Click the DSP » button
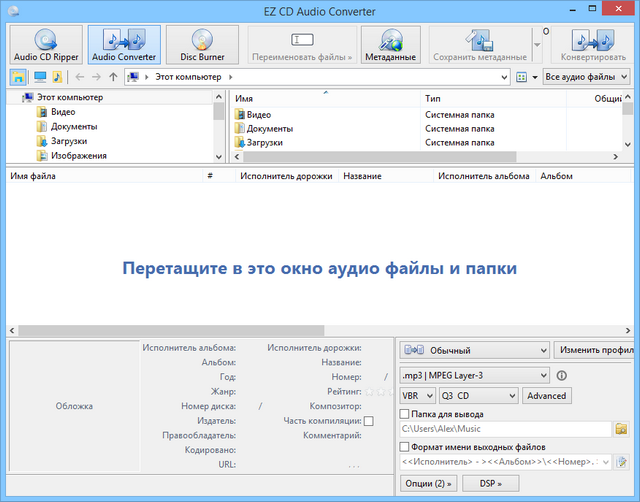The image size is (640, 502). point(490,483)
